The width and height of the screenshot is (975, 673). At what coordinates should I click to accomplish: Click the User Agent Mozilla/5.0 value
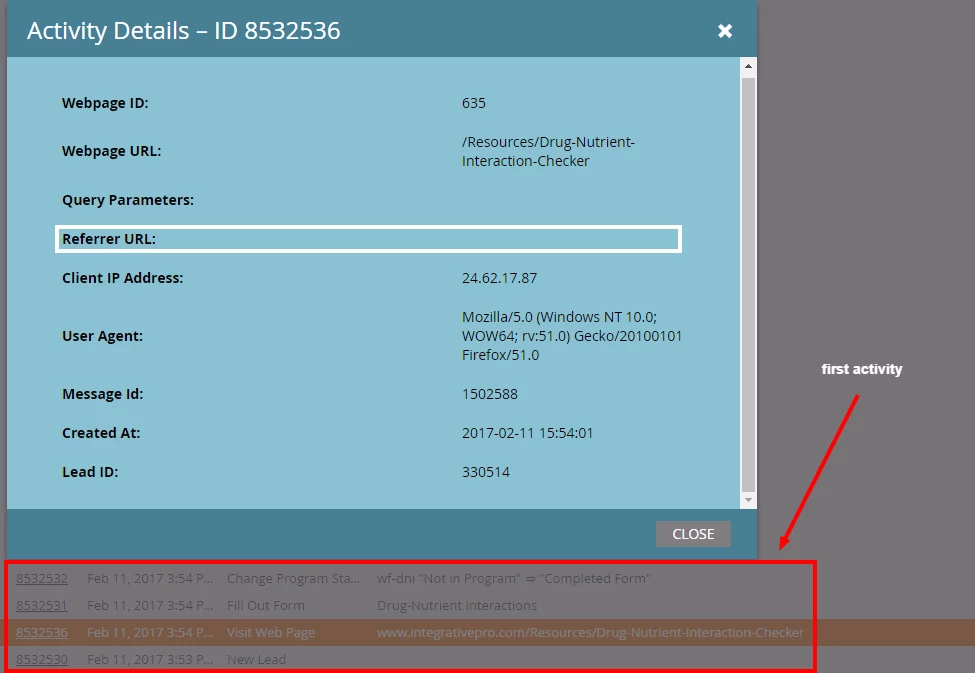coord(571,336)
